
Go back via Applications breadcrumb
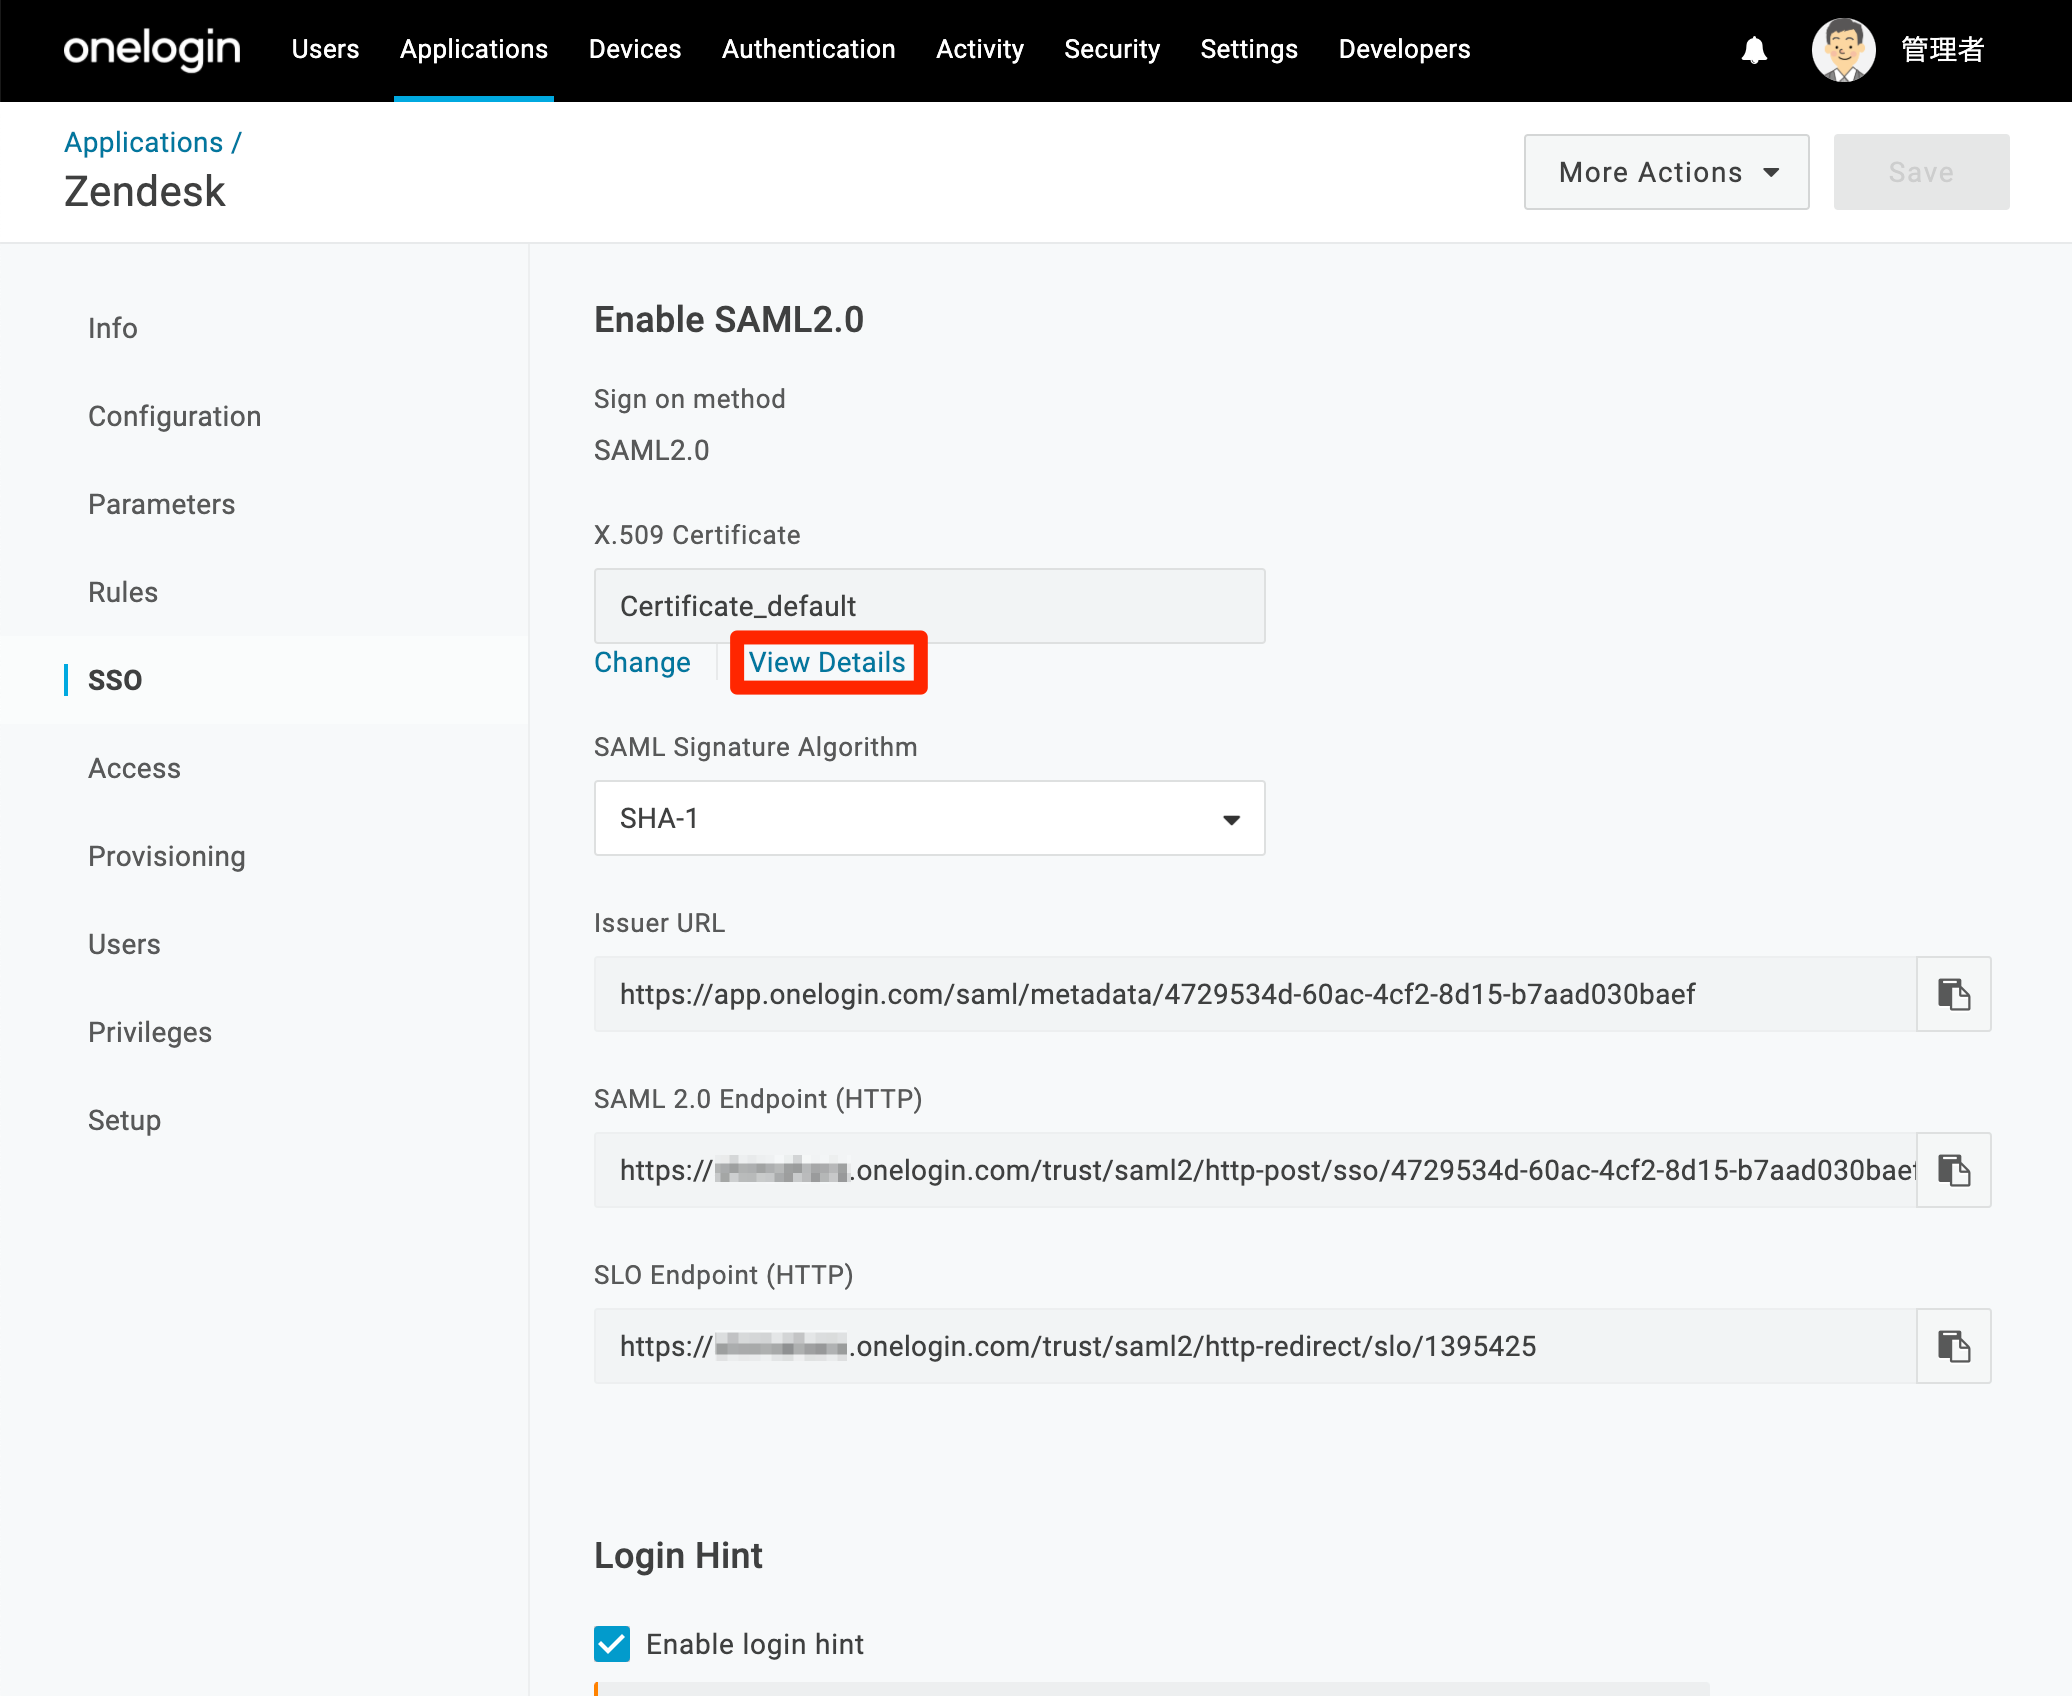point(144,142)
